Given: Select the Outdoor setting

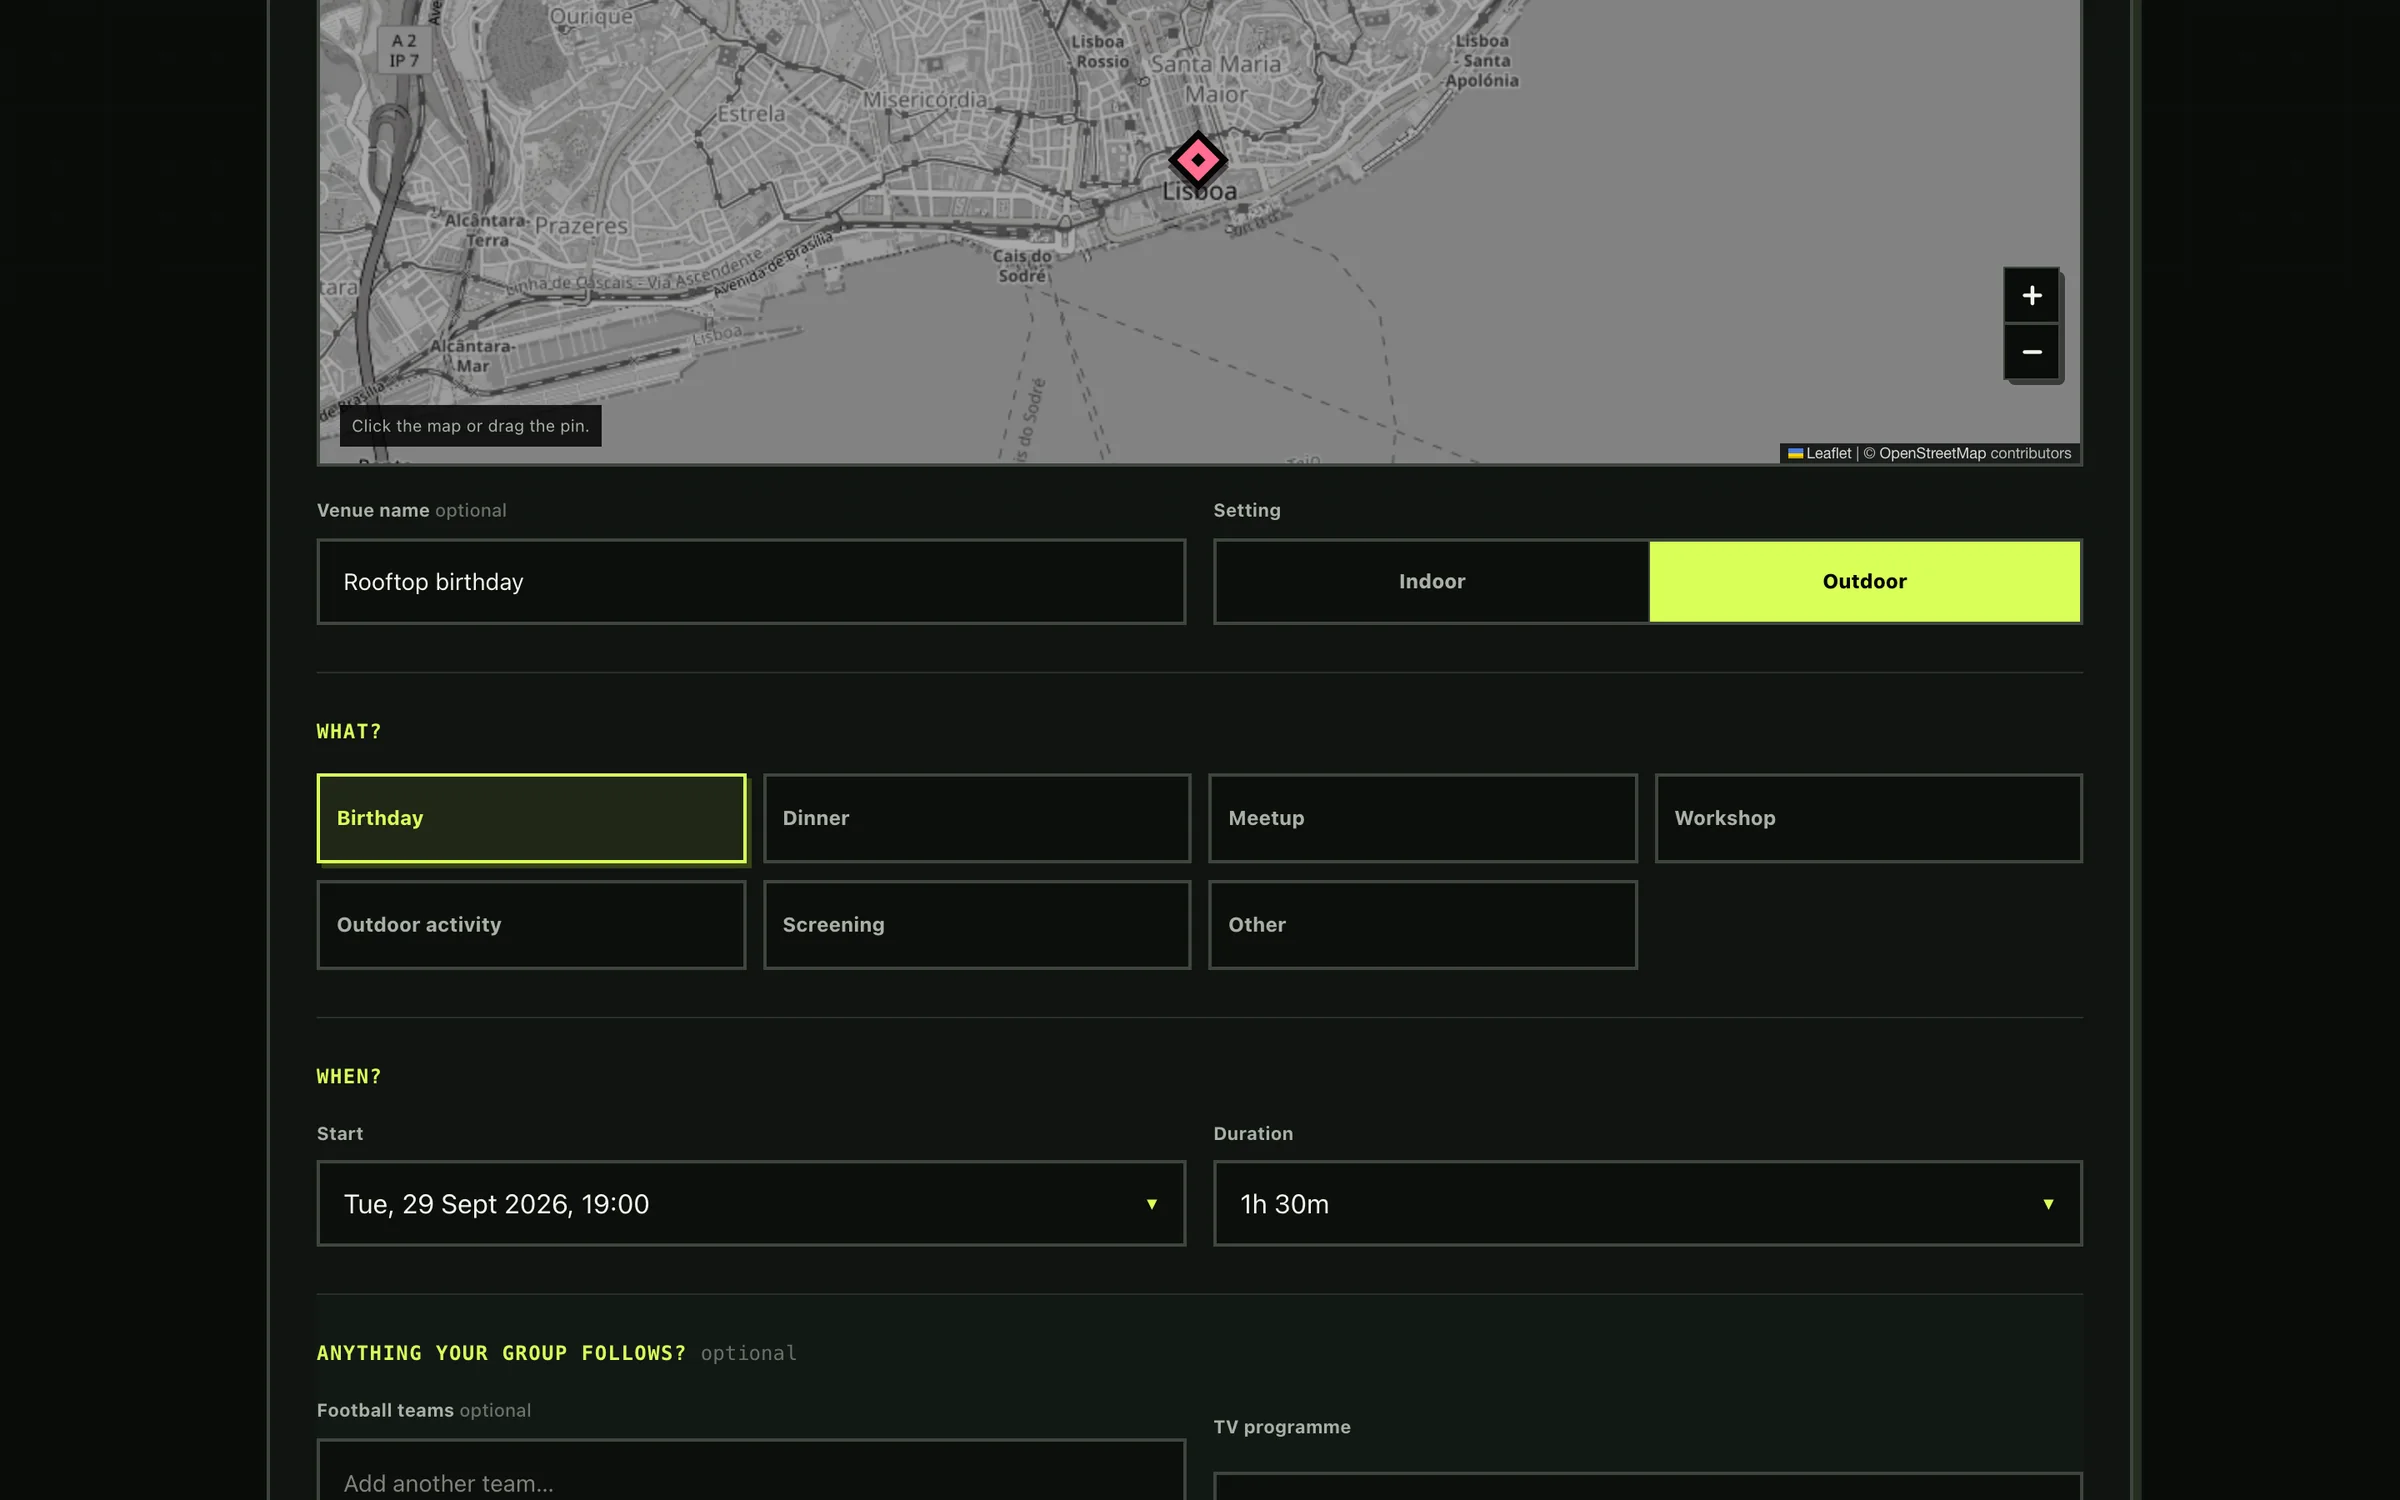Looking at the screenshot, I should [1865, 582].
